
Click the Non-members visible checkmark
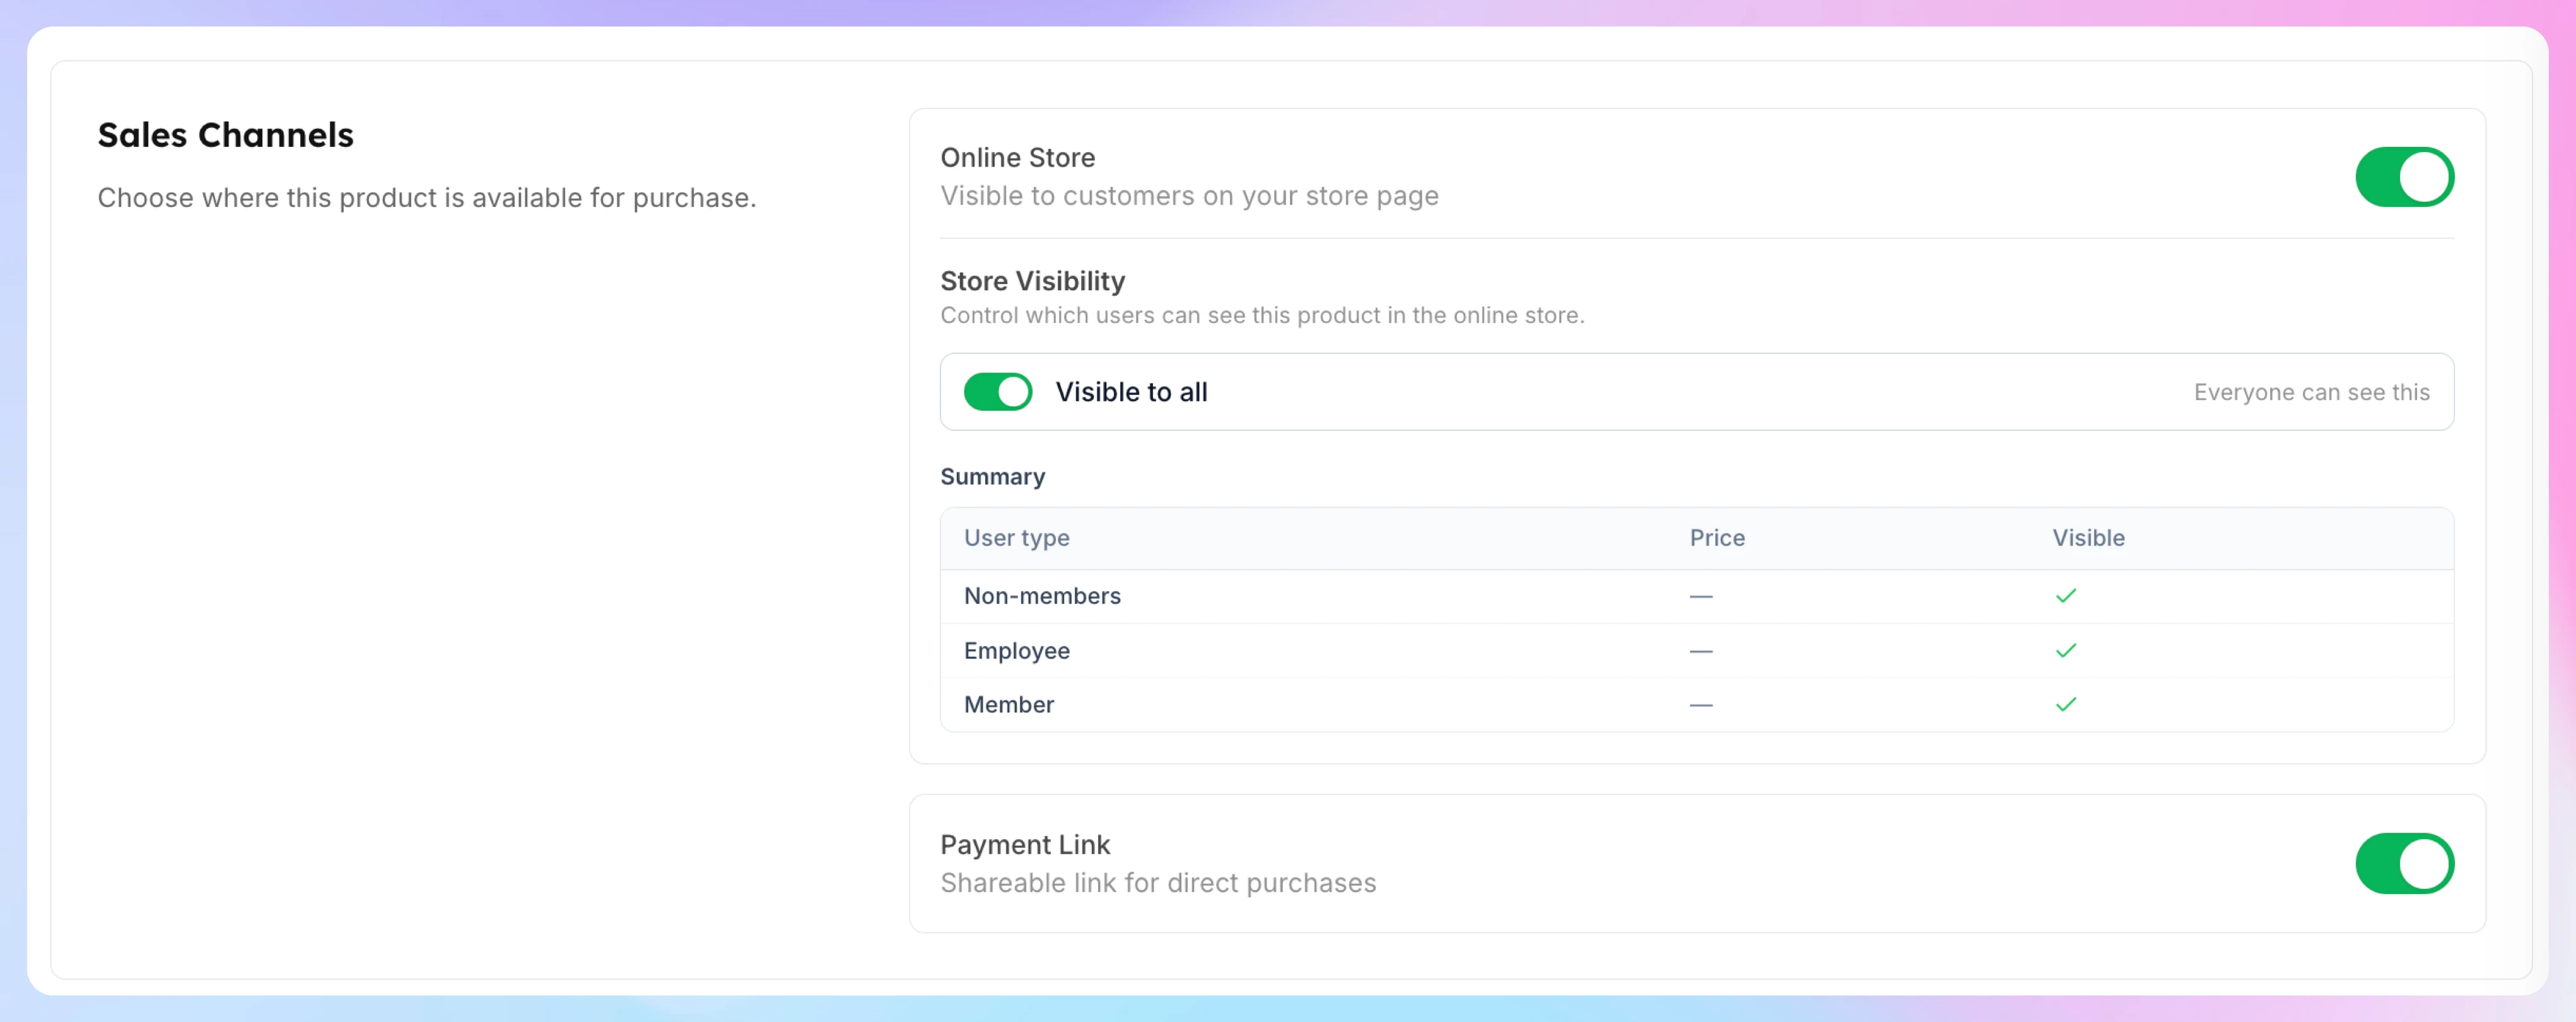2065,596
